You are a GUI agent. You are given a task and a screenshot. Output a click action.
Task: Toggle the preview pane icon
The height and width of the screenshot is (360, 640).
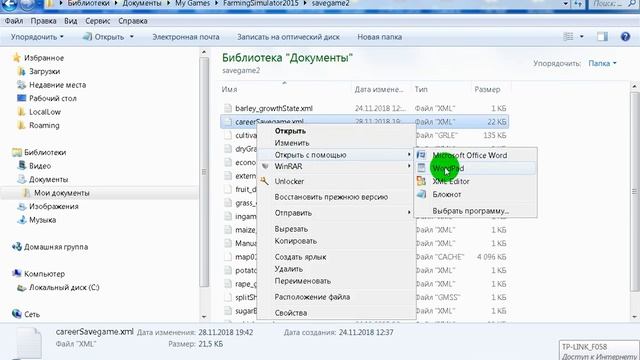pyautogui.click(x=602, y=37)
